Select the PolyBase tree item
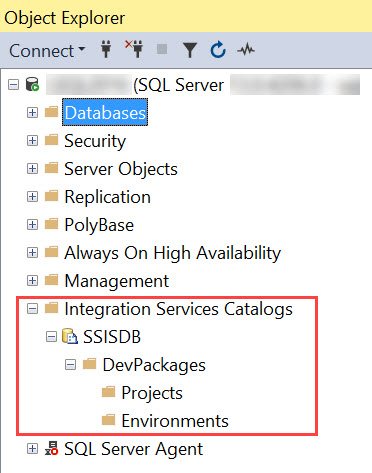The height and width of the screenshot is (473, 372). [99, 225]
